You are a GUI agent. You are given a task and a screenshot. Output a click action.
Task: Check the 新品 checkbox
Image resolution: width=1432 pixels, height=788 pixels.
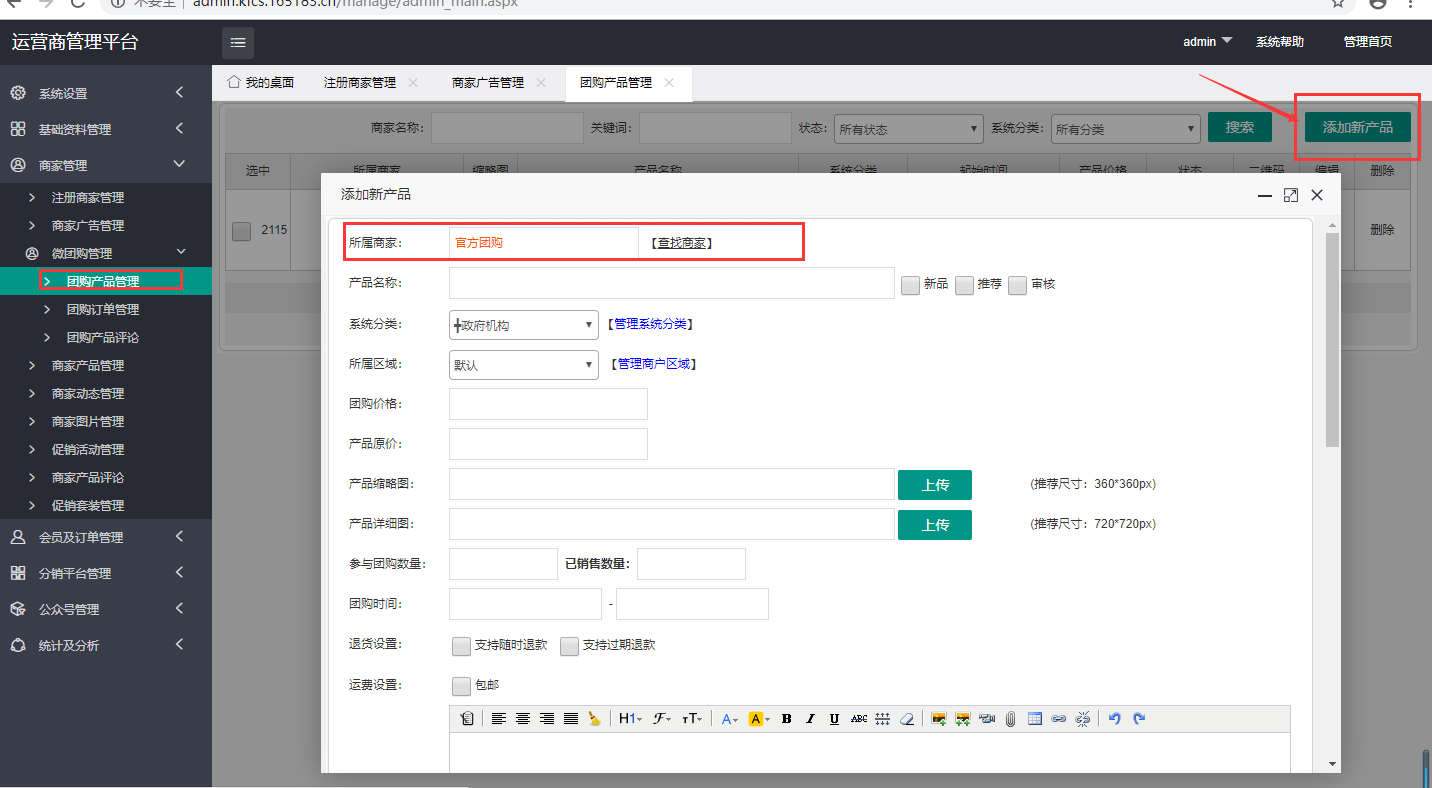pos(911,285)
